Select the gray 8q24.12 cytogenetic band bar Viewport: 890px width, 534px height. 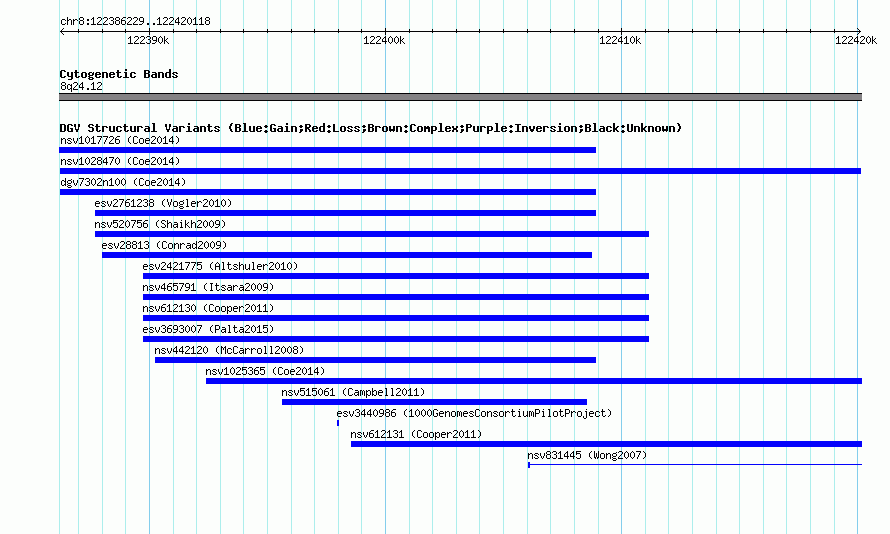click(460, 97)
